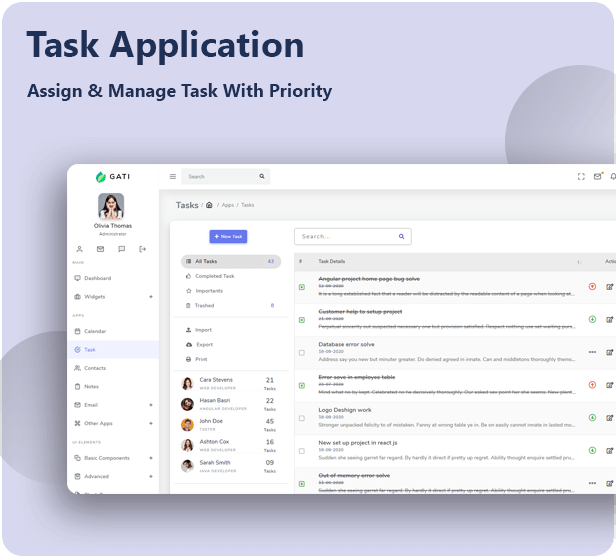Open the user profile icon under Olivia Thomas
This screenshot has height=560, width=616.
pos(79,249)
